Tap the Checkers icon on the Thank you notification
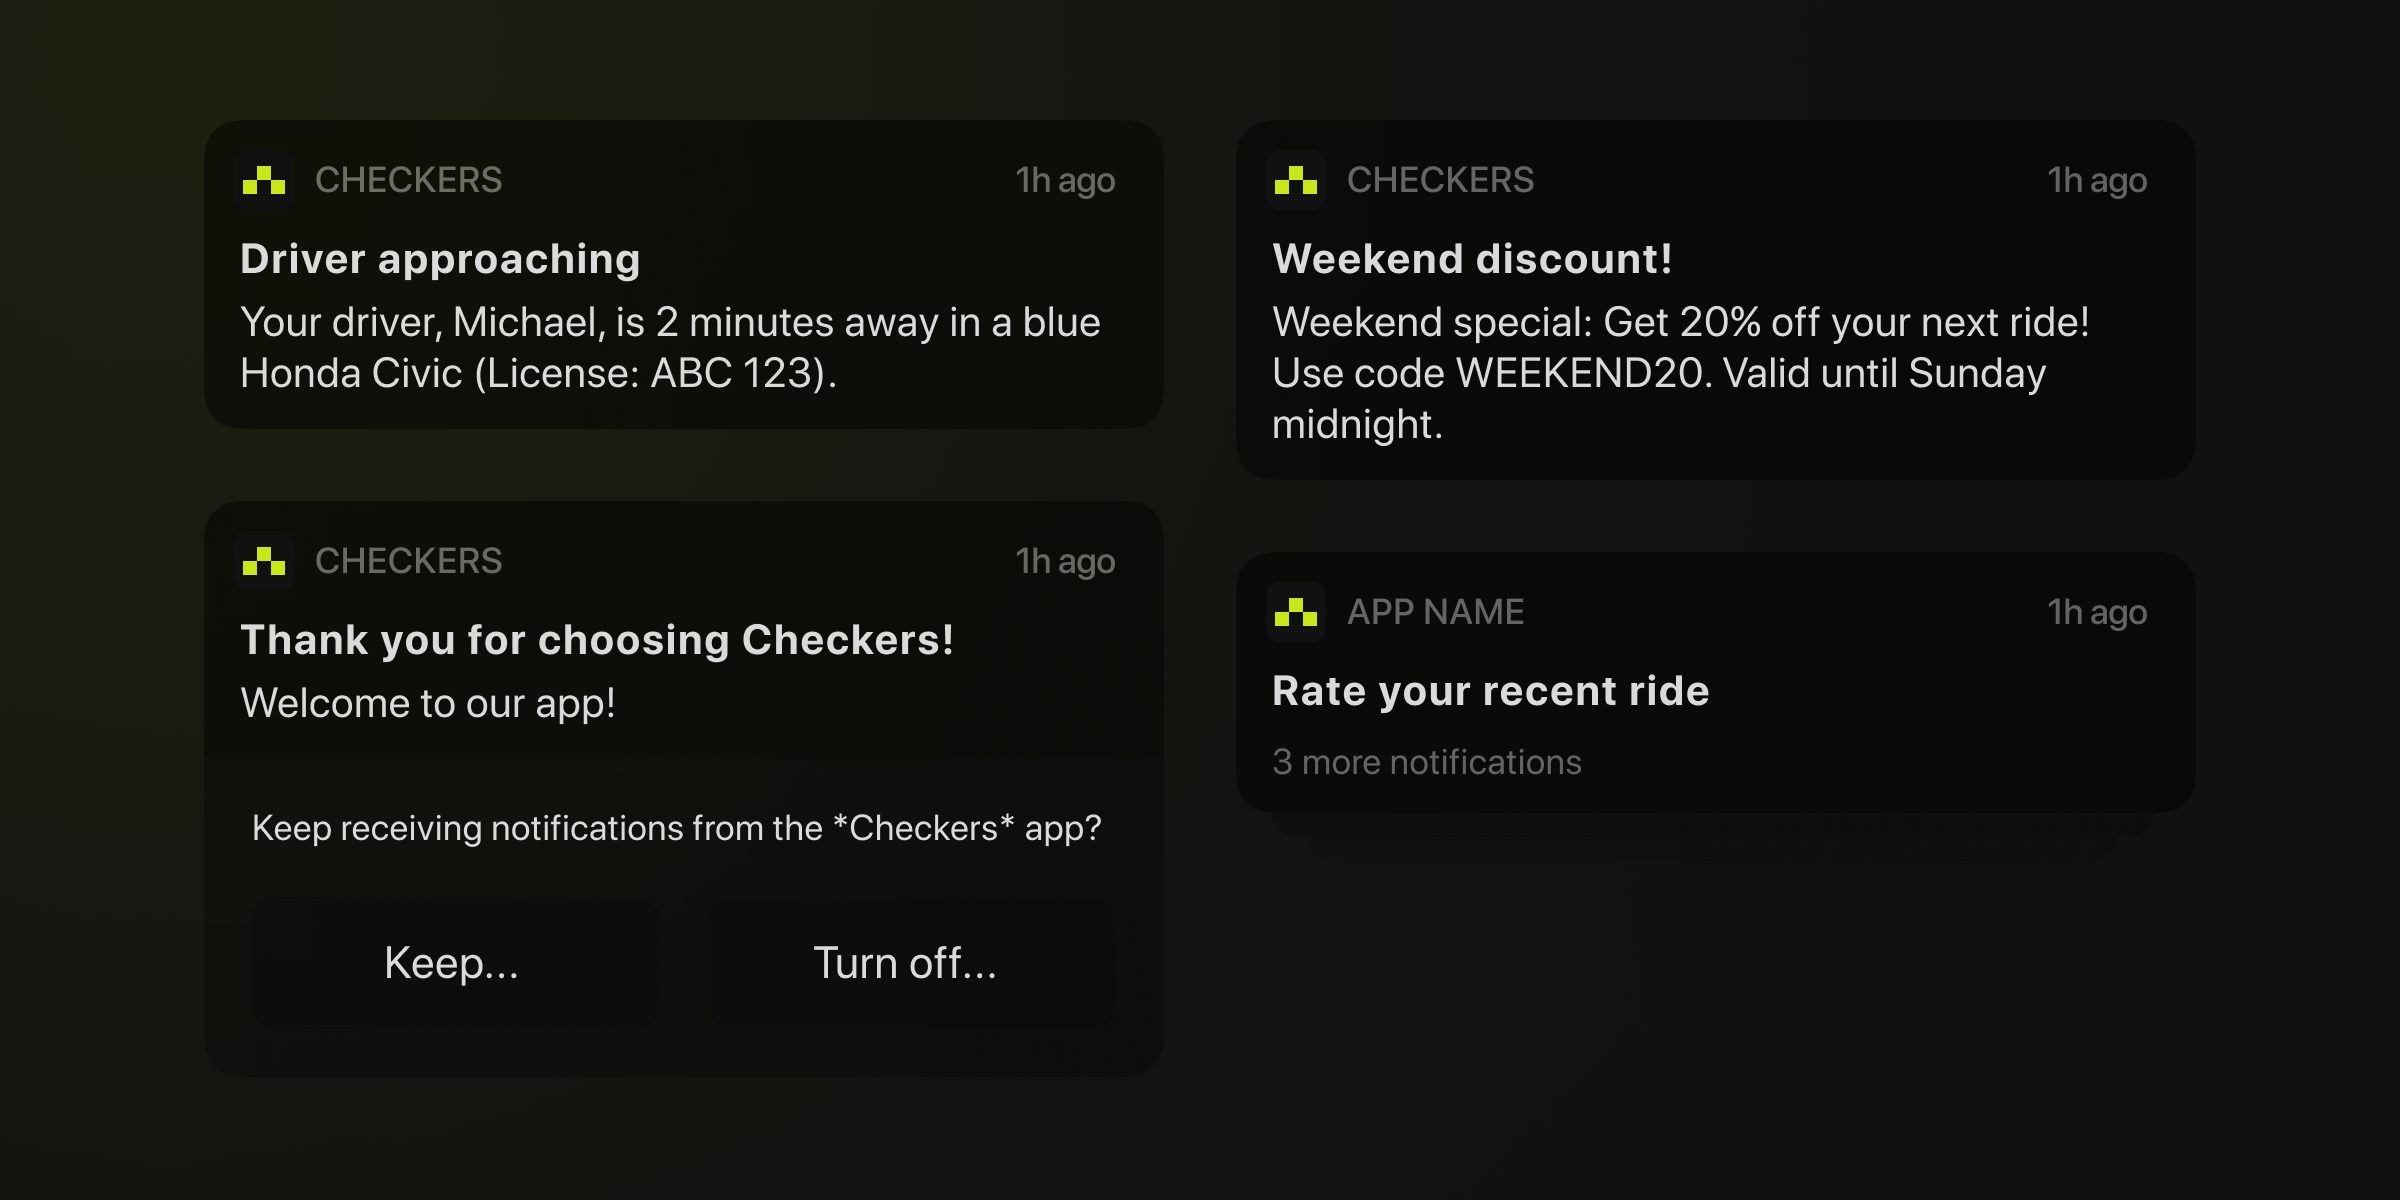 pyautogui.click(x=264, y=561)
